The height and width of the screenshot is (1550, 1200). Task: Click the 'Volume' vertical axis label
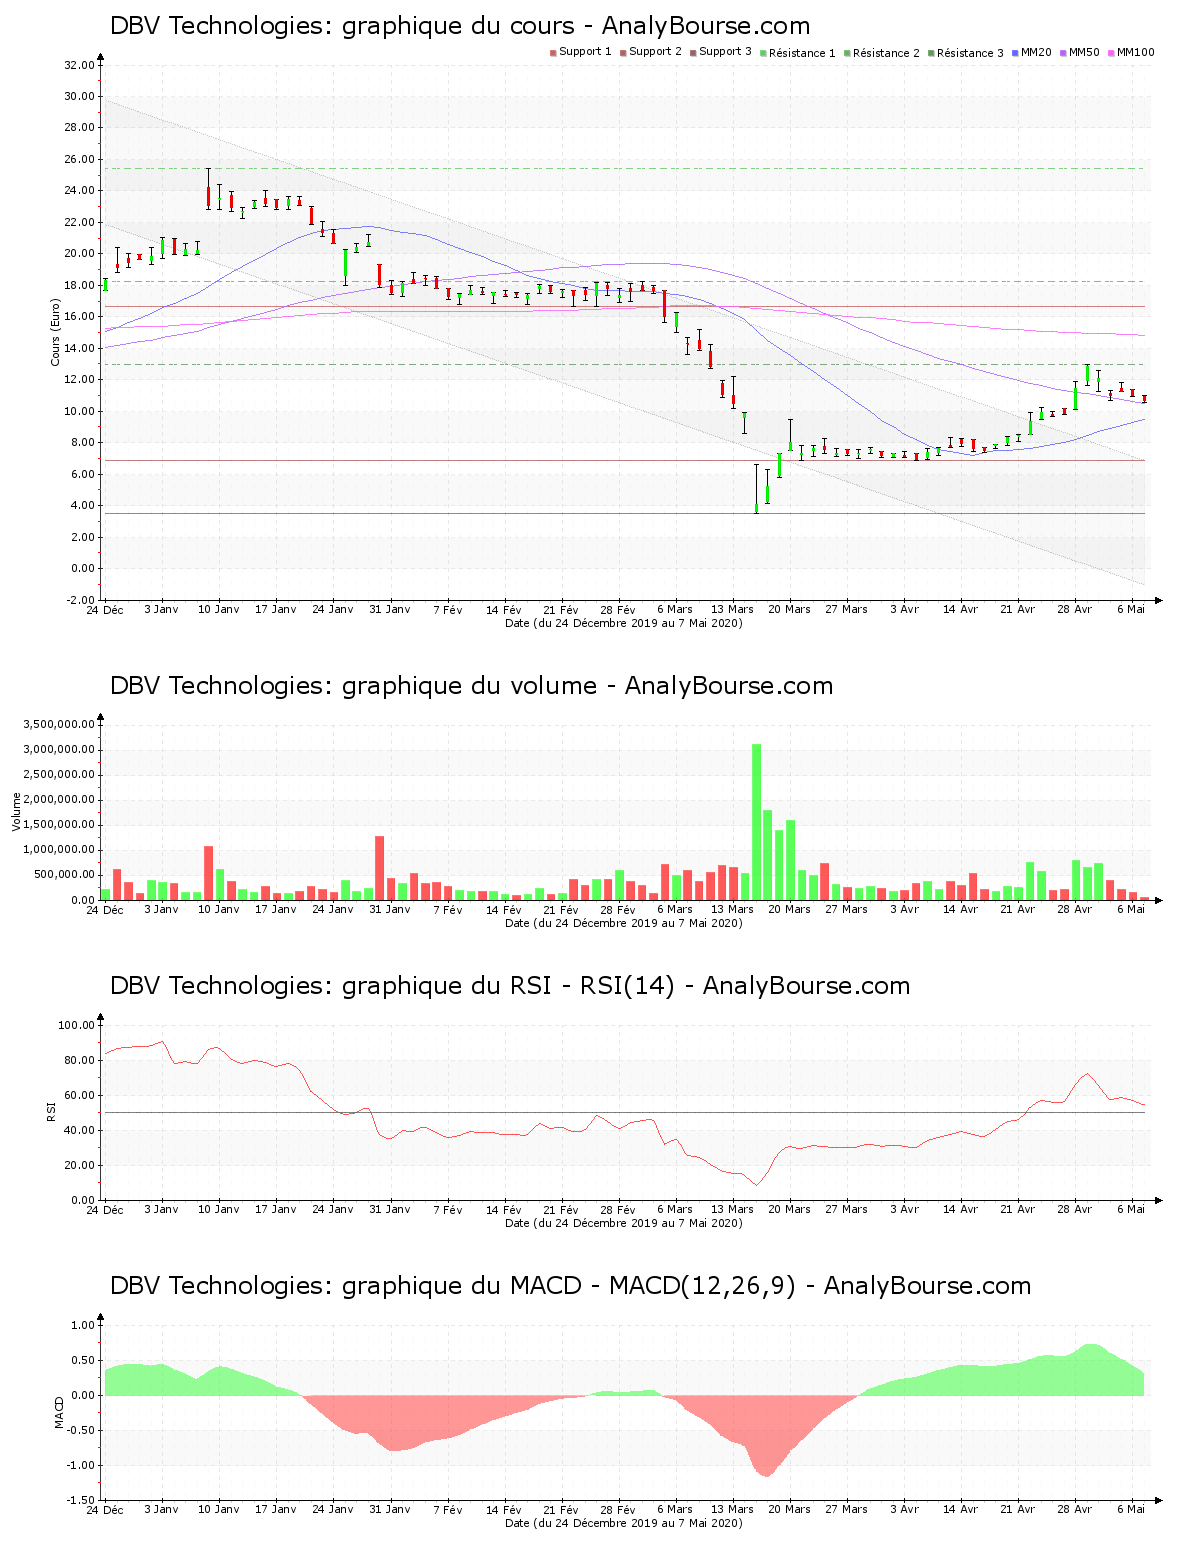16,811
